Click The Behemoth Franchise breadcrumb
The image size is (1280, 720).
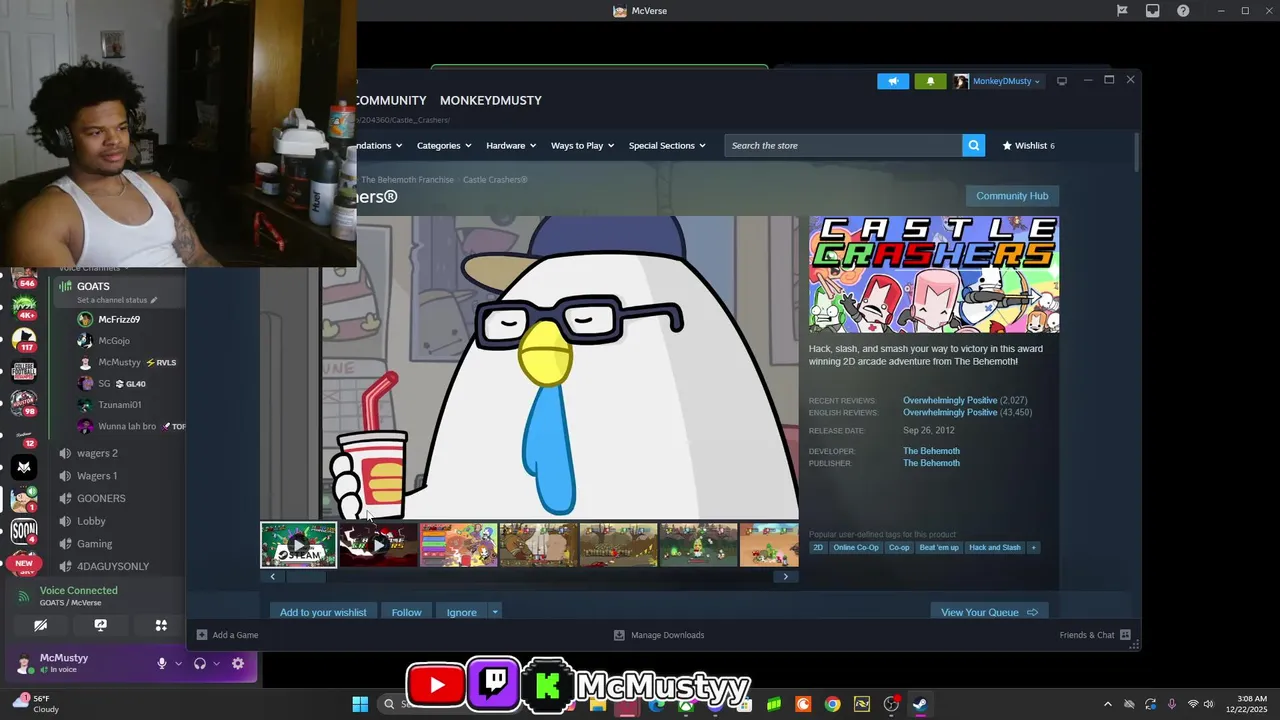pos(407,180)
